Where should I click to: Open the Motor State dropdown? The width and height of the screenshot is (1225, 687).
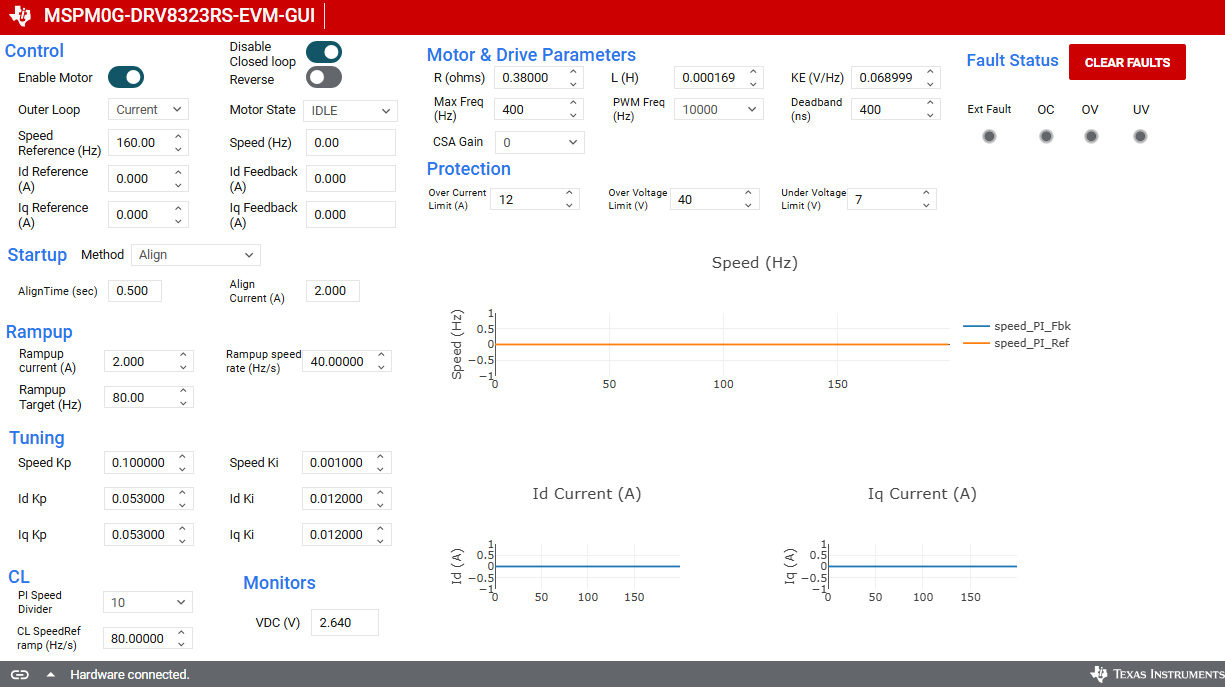click(x=351, y=110)
